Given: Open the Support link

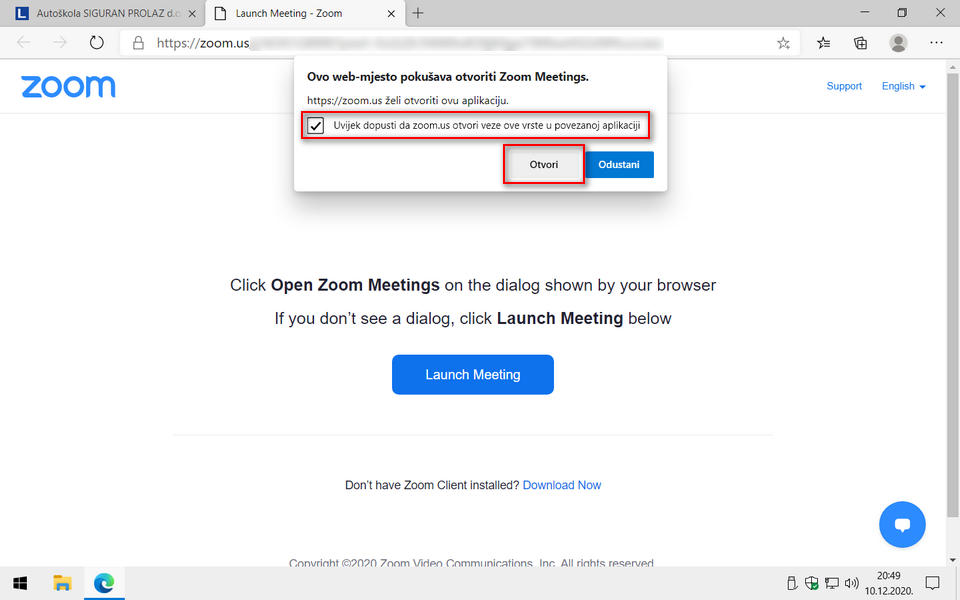Looking at the screenshot, I should click(x=844, y=86).
